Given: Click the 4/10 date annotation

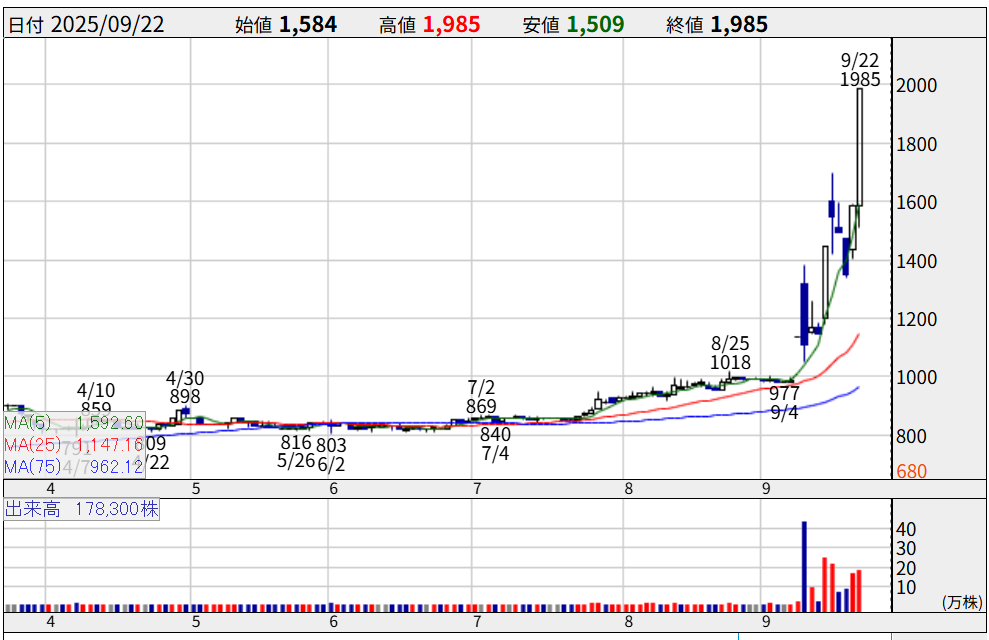Looking at the screenshot, I should 96,390.
